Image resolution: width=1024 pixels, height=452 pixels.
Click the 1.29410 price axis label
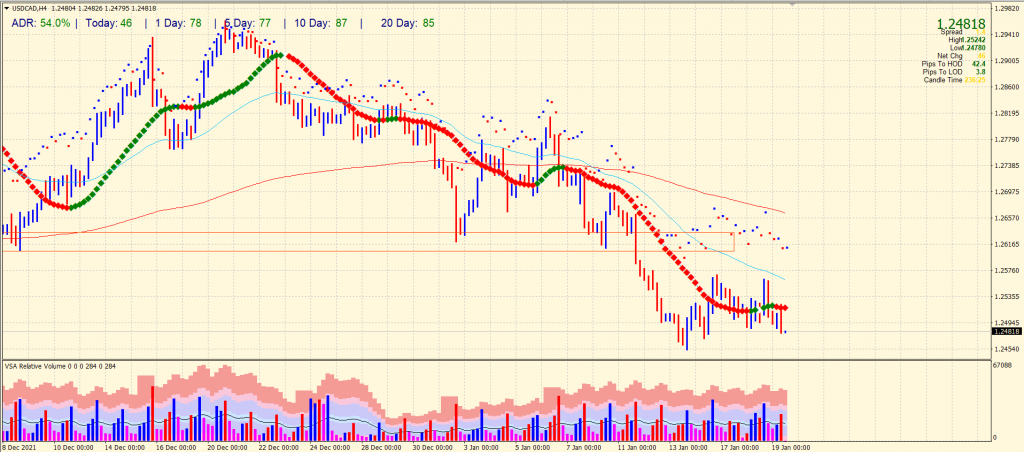(x=1007, y=35)
